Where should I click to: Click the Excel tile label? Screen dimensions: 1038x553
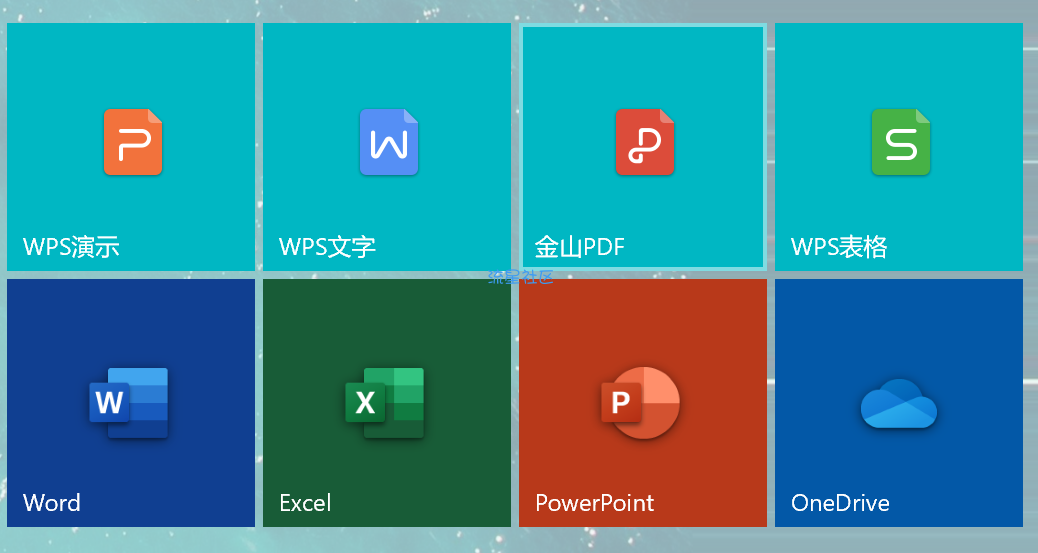pyautogui.click(x=305, y=503)
